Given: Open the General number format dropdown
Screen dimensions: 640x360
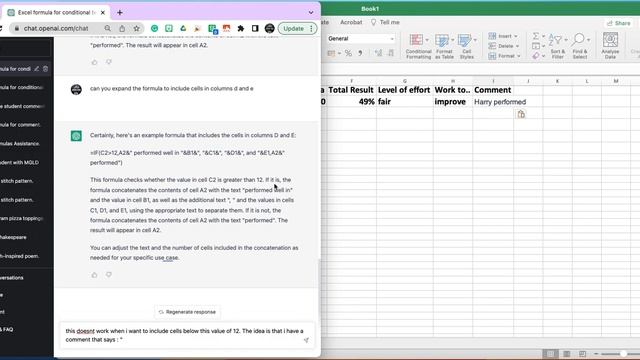Looking at the screenshot, I should [x=392, y=39].
